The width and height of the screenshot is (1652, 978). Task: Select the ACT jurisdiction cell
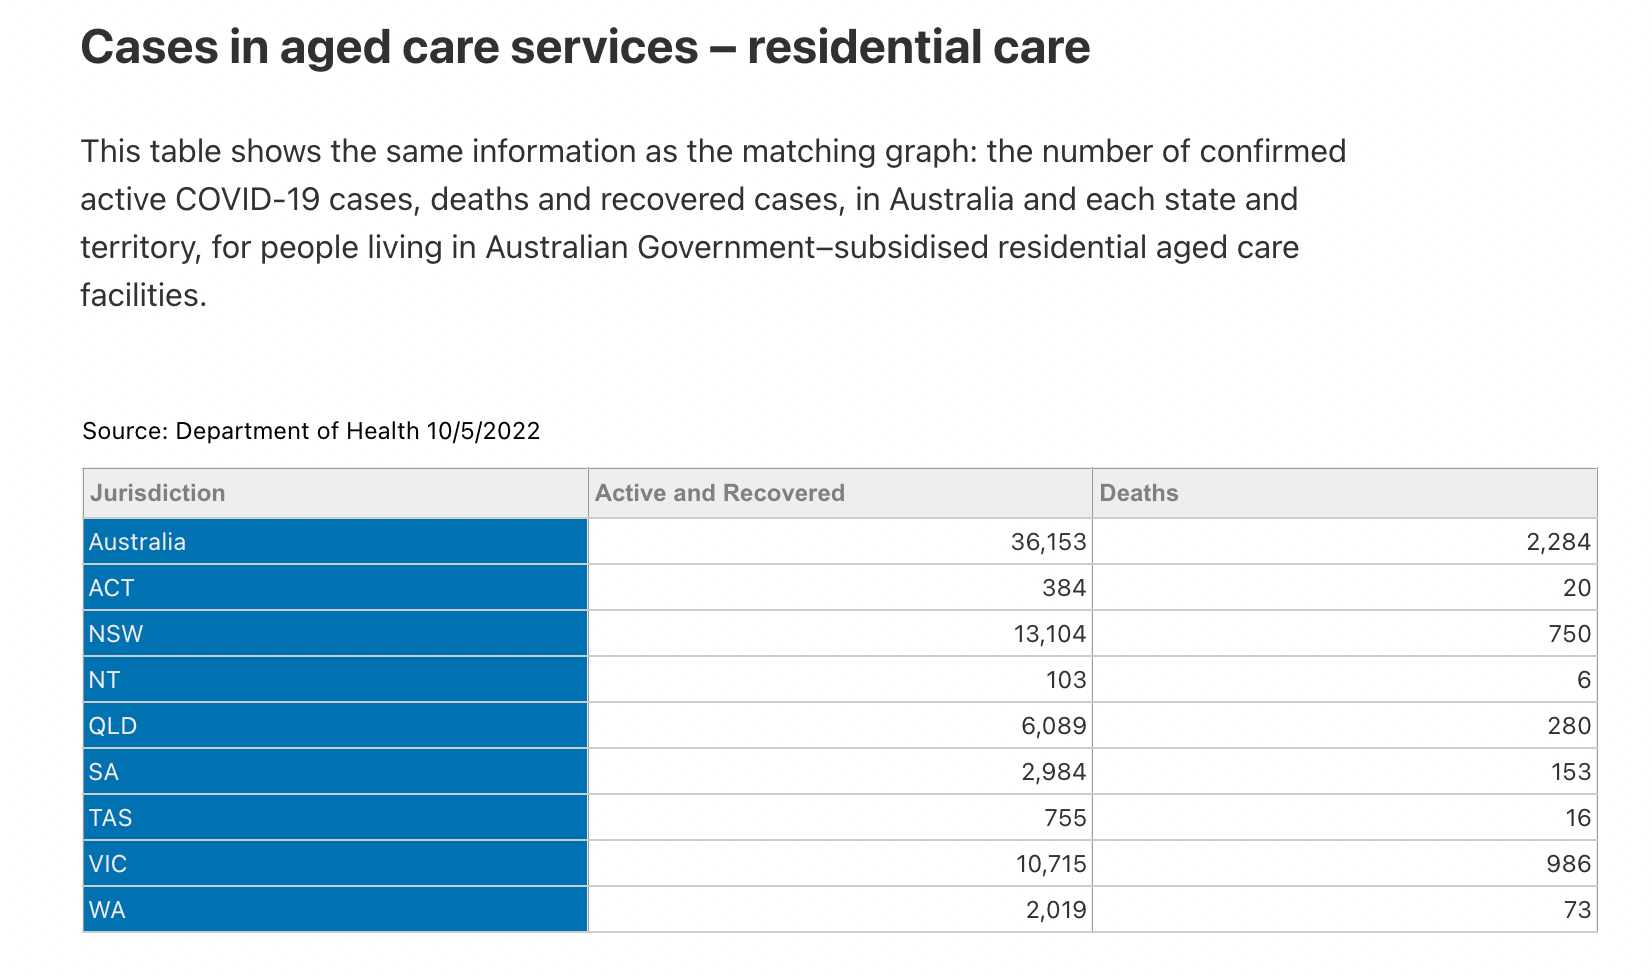pos(112,588)
